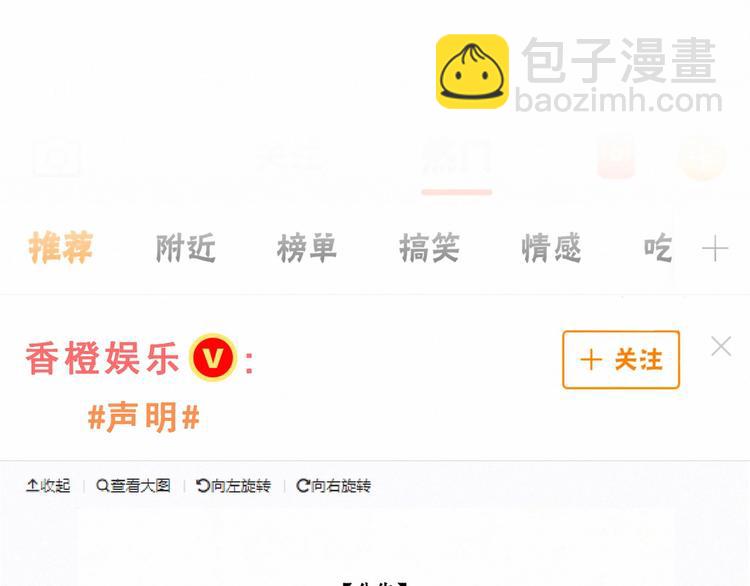Rotate image left with 向左旋转

click(233, 486)
